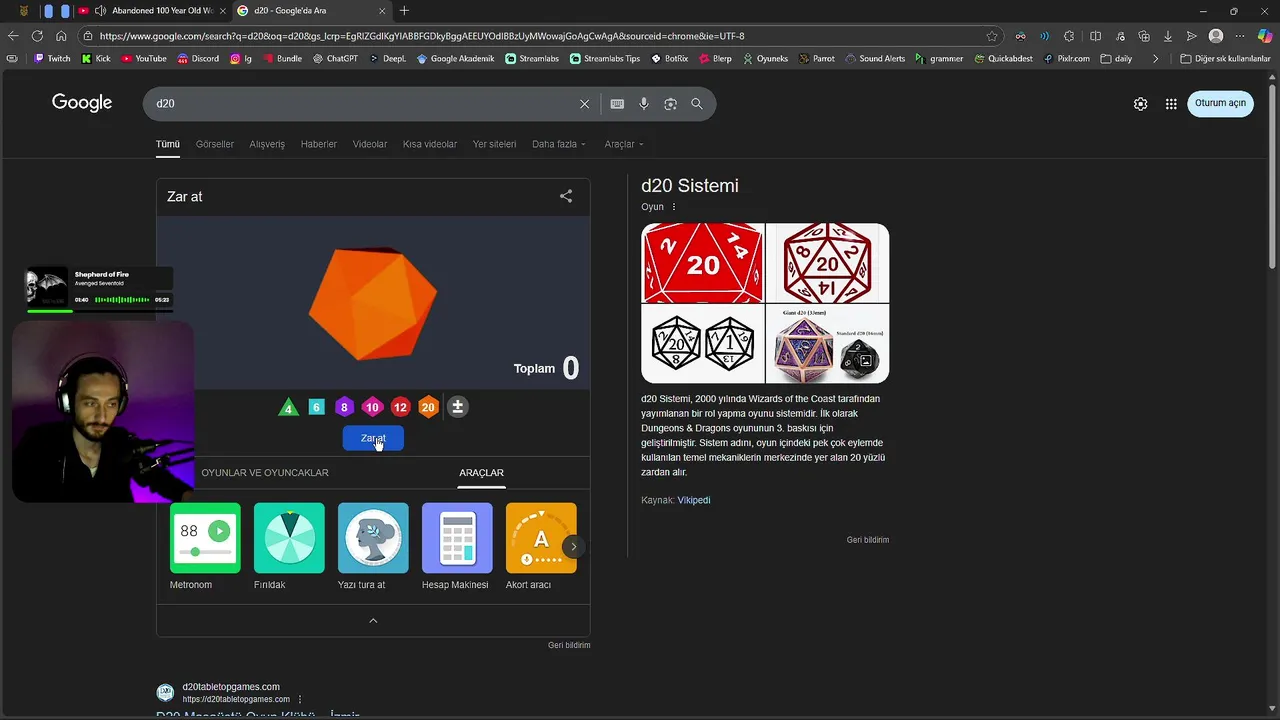Bookmark this page with star icon
This screenshot has height=720, width=1280.
(x=992, y=36)
